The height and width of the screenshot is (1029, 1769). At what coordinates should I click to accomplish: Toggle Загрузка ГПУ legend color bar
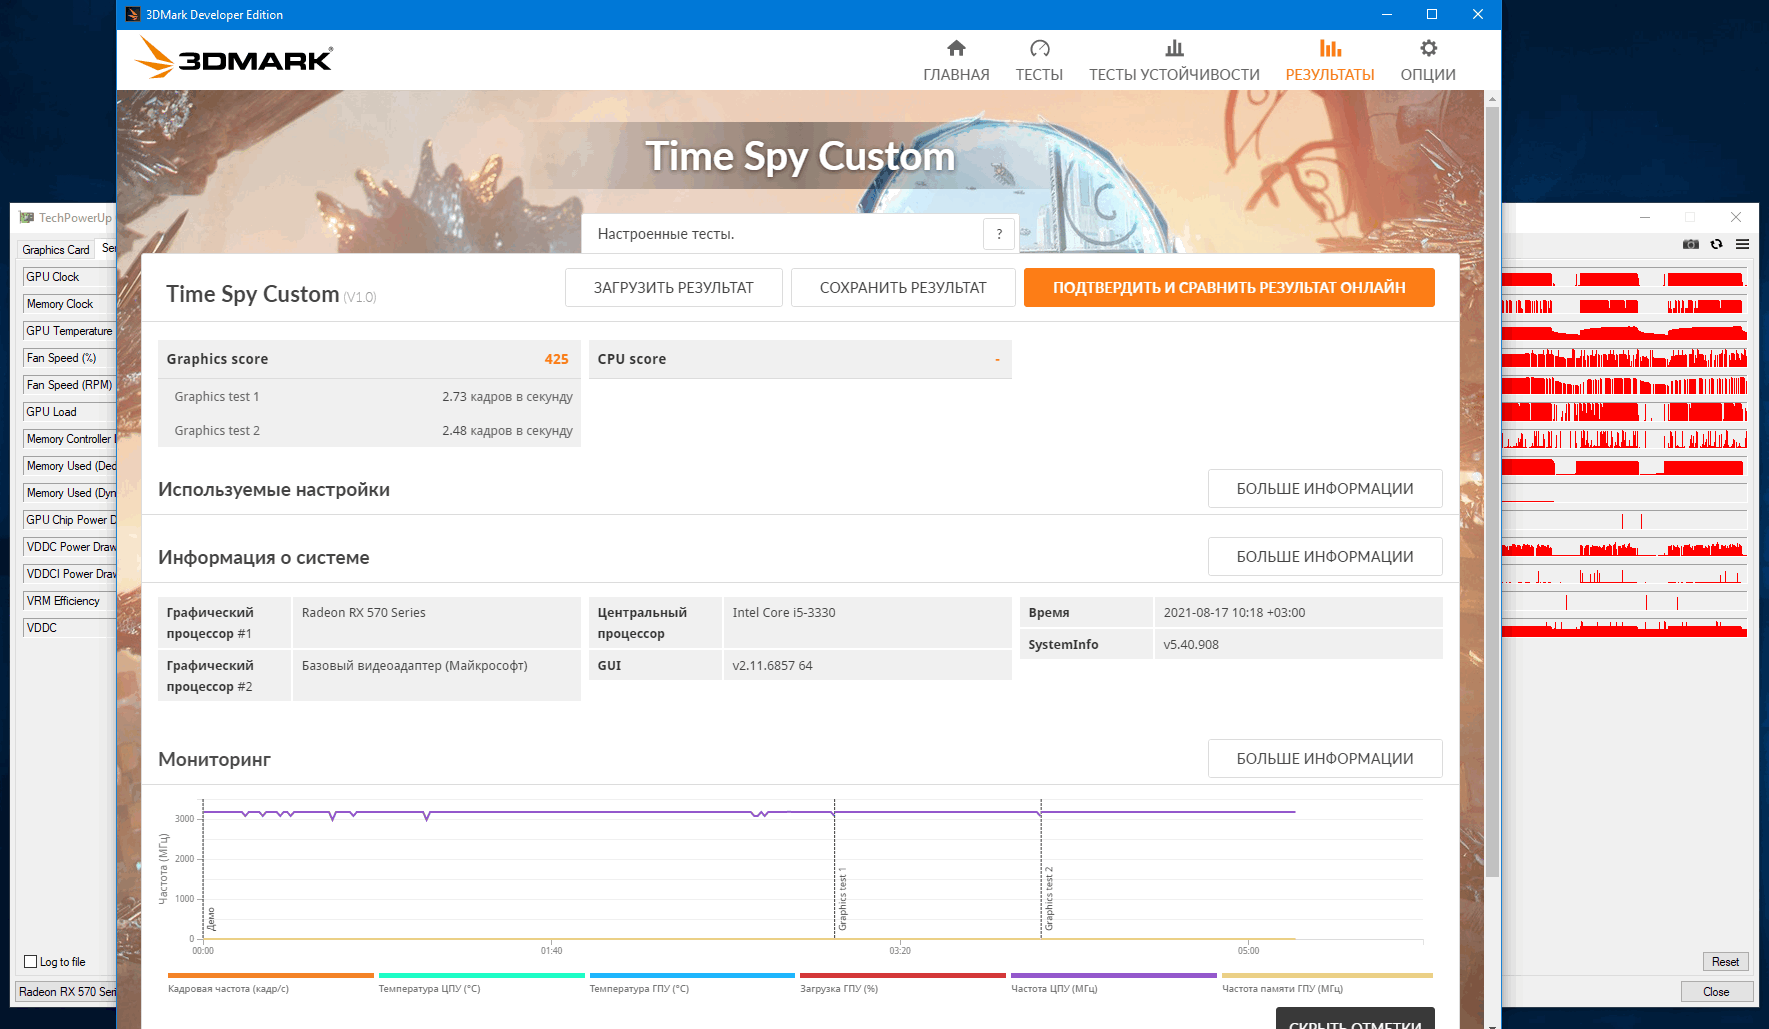click(903, 975)
